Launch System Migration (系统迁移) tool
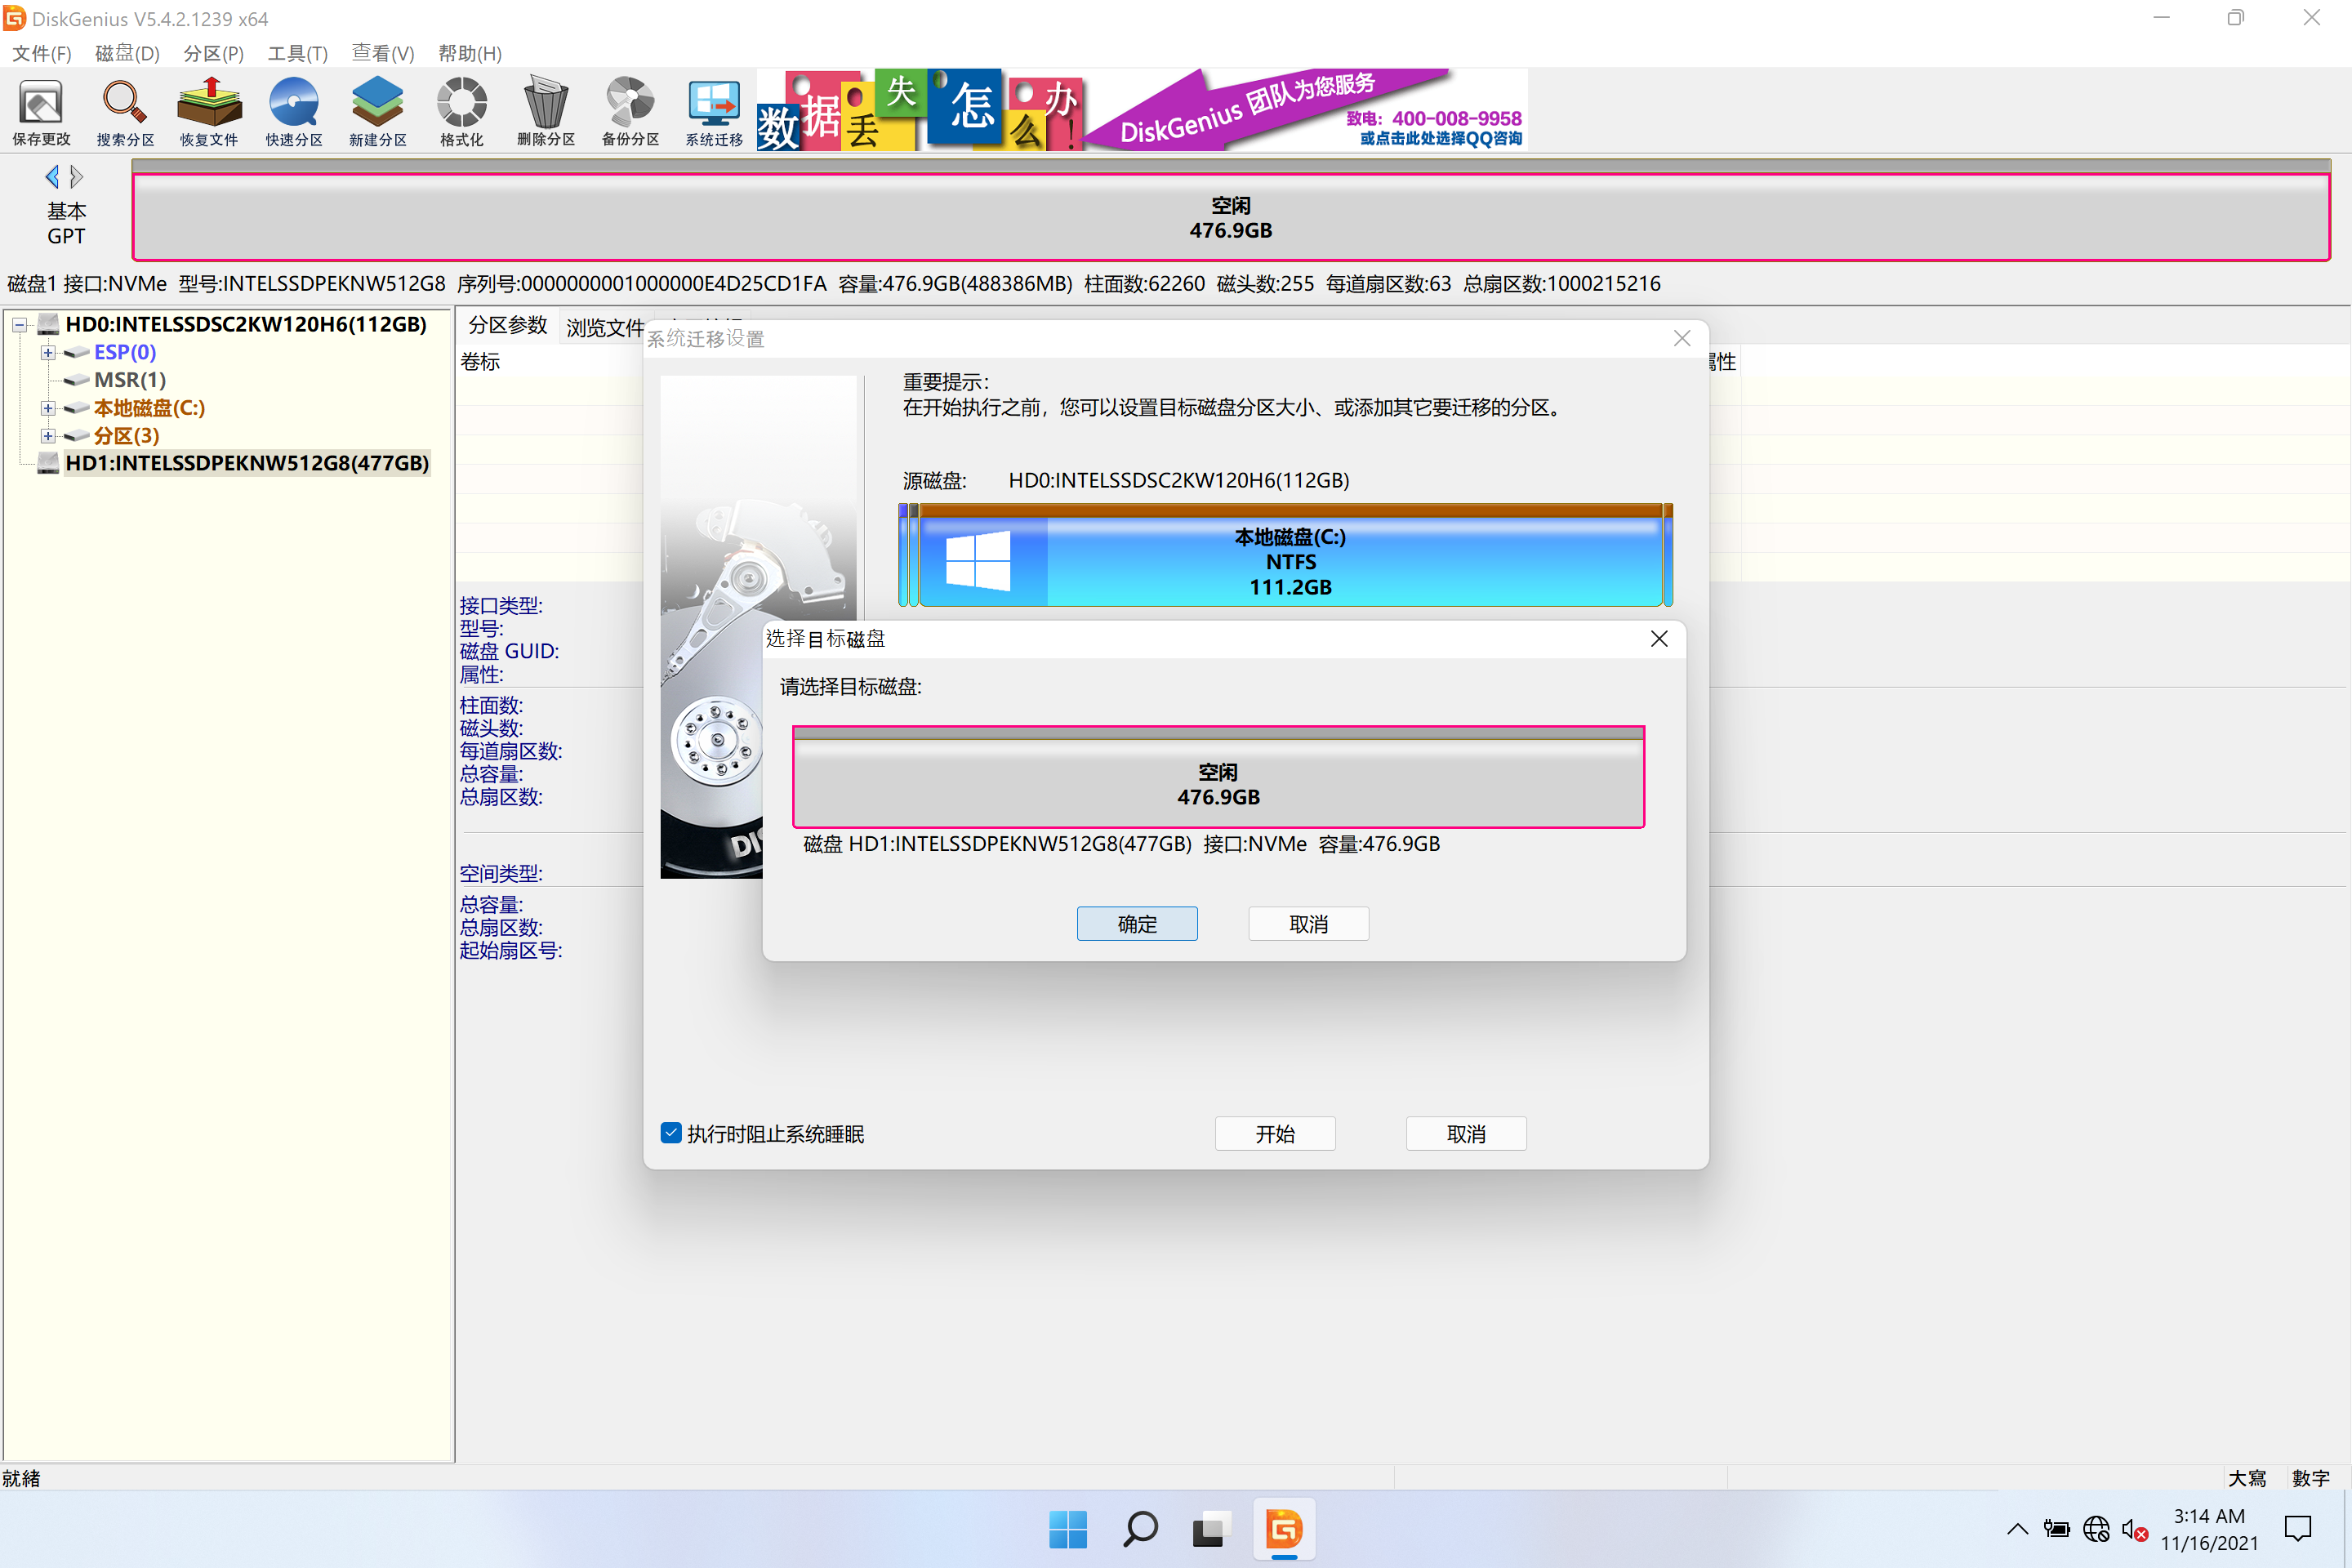The width and height of the screenshot is (2352, 1568). [714, 112]
